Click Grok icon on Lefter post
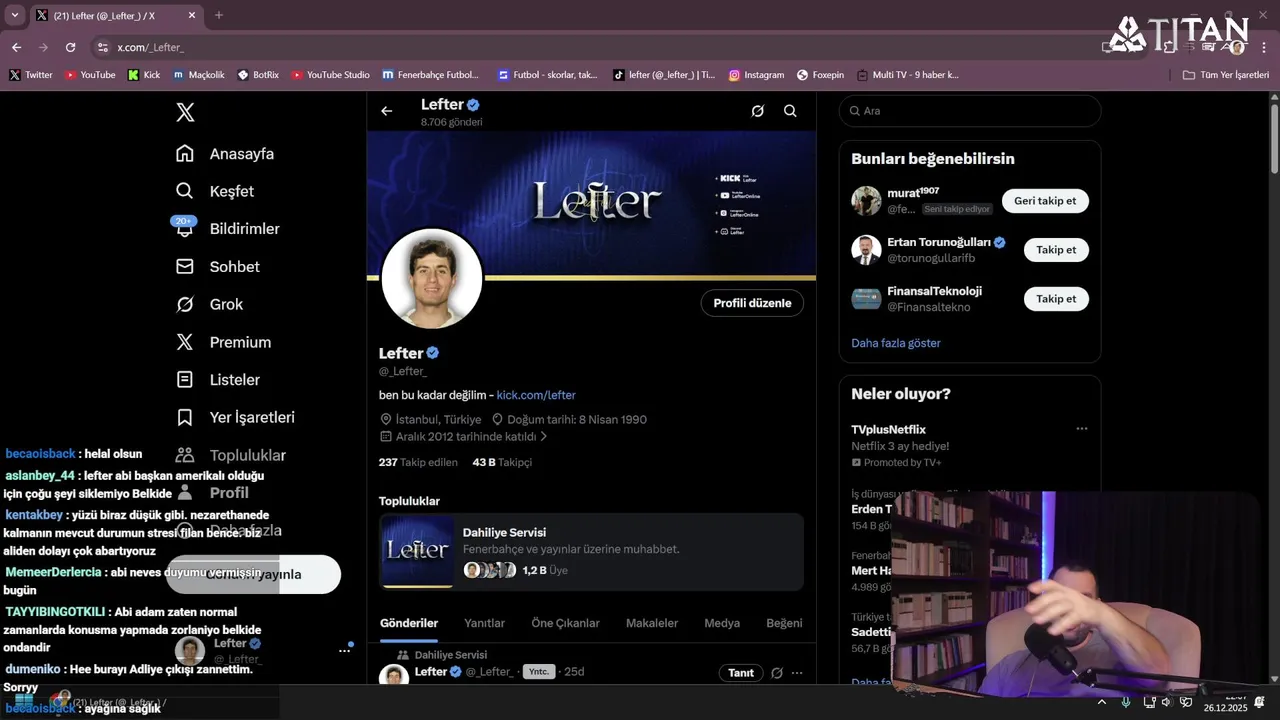1280x720 pixels. pos(776,673)
